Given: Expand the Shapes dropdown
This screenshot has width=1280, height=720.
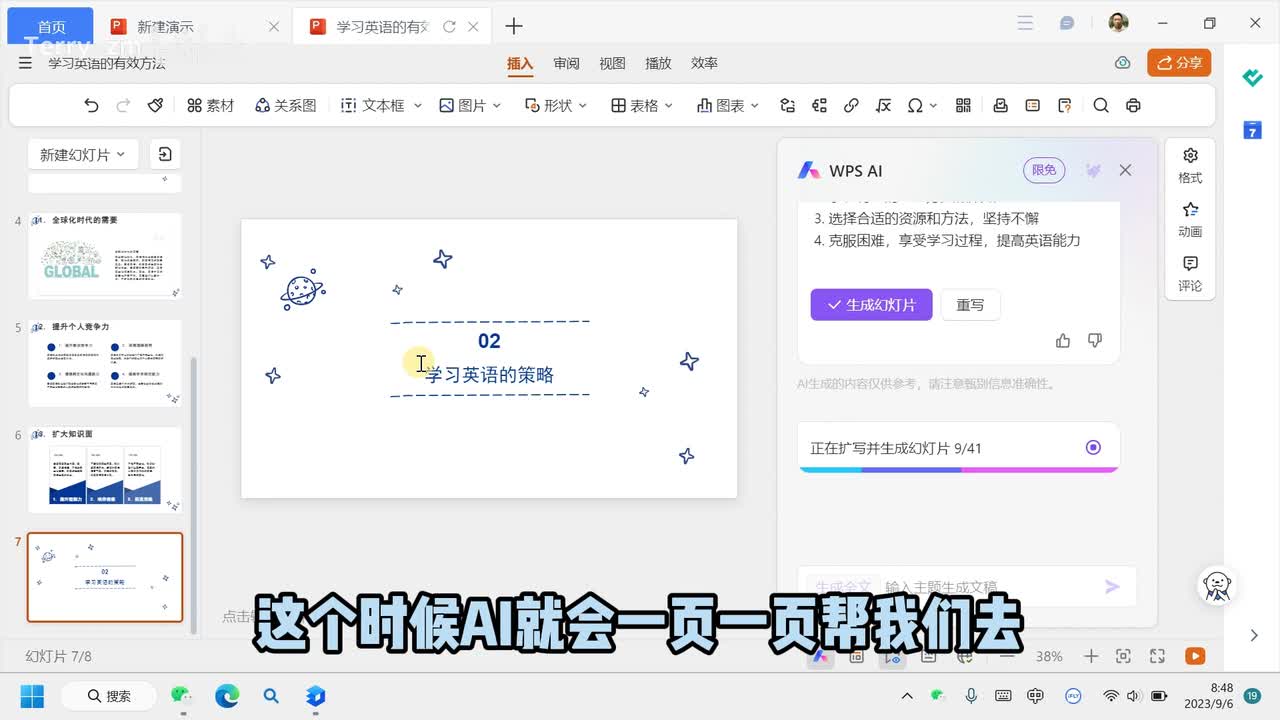Looking at the screenshot, I should point(582,105).
